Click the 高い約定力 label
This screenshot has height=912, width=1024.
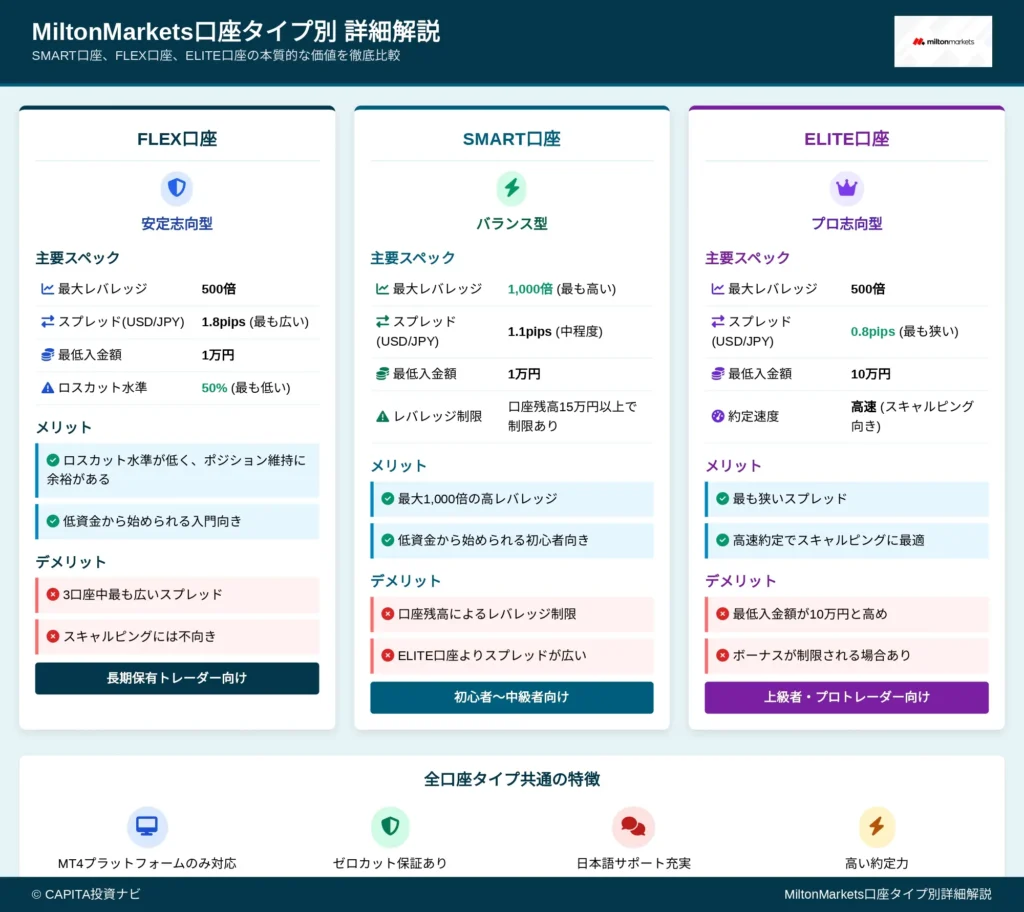point(876,863)
